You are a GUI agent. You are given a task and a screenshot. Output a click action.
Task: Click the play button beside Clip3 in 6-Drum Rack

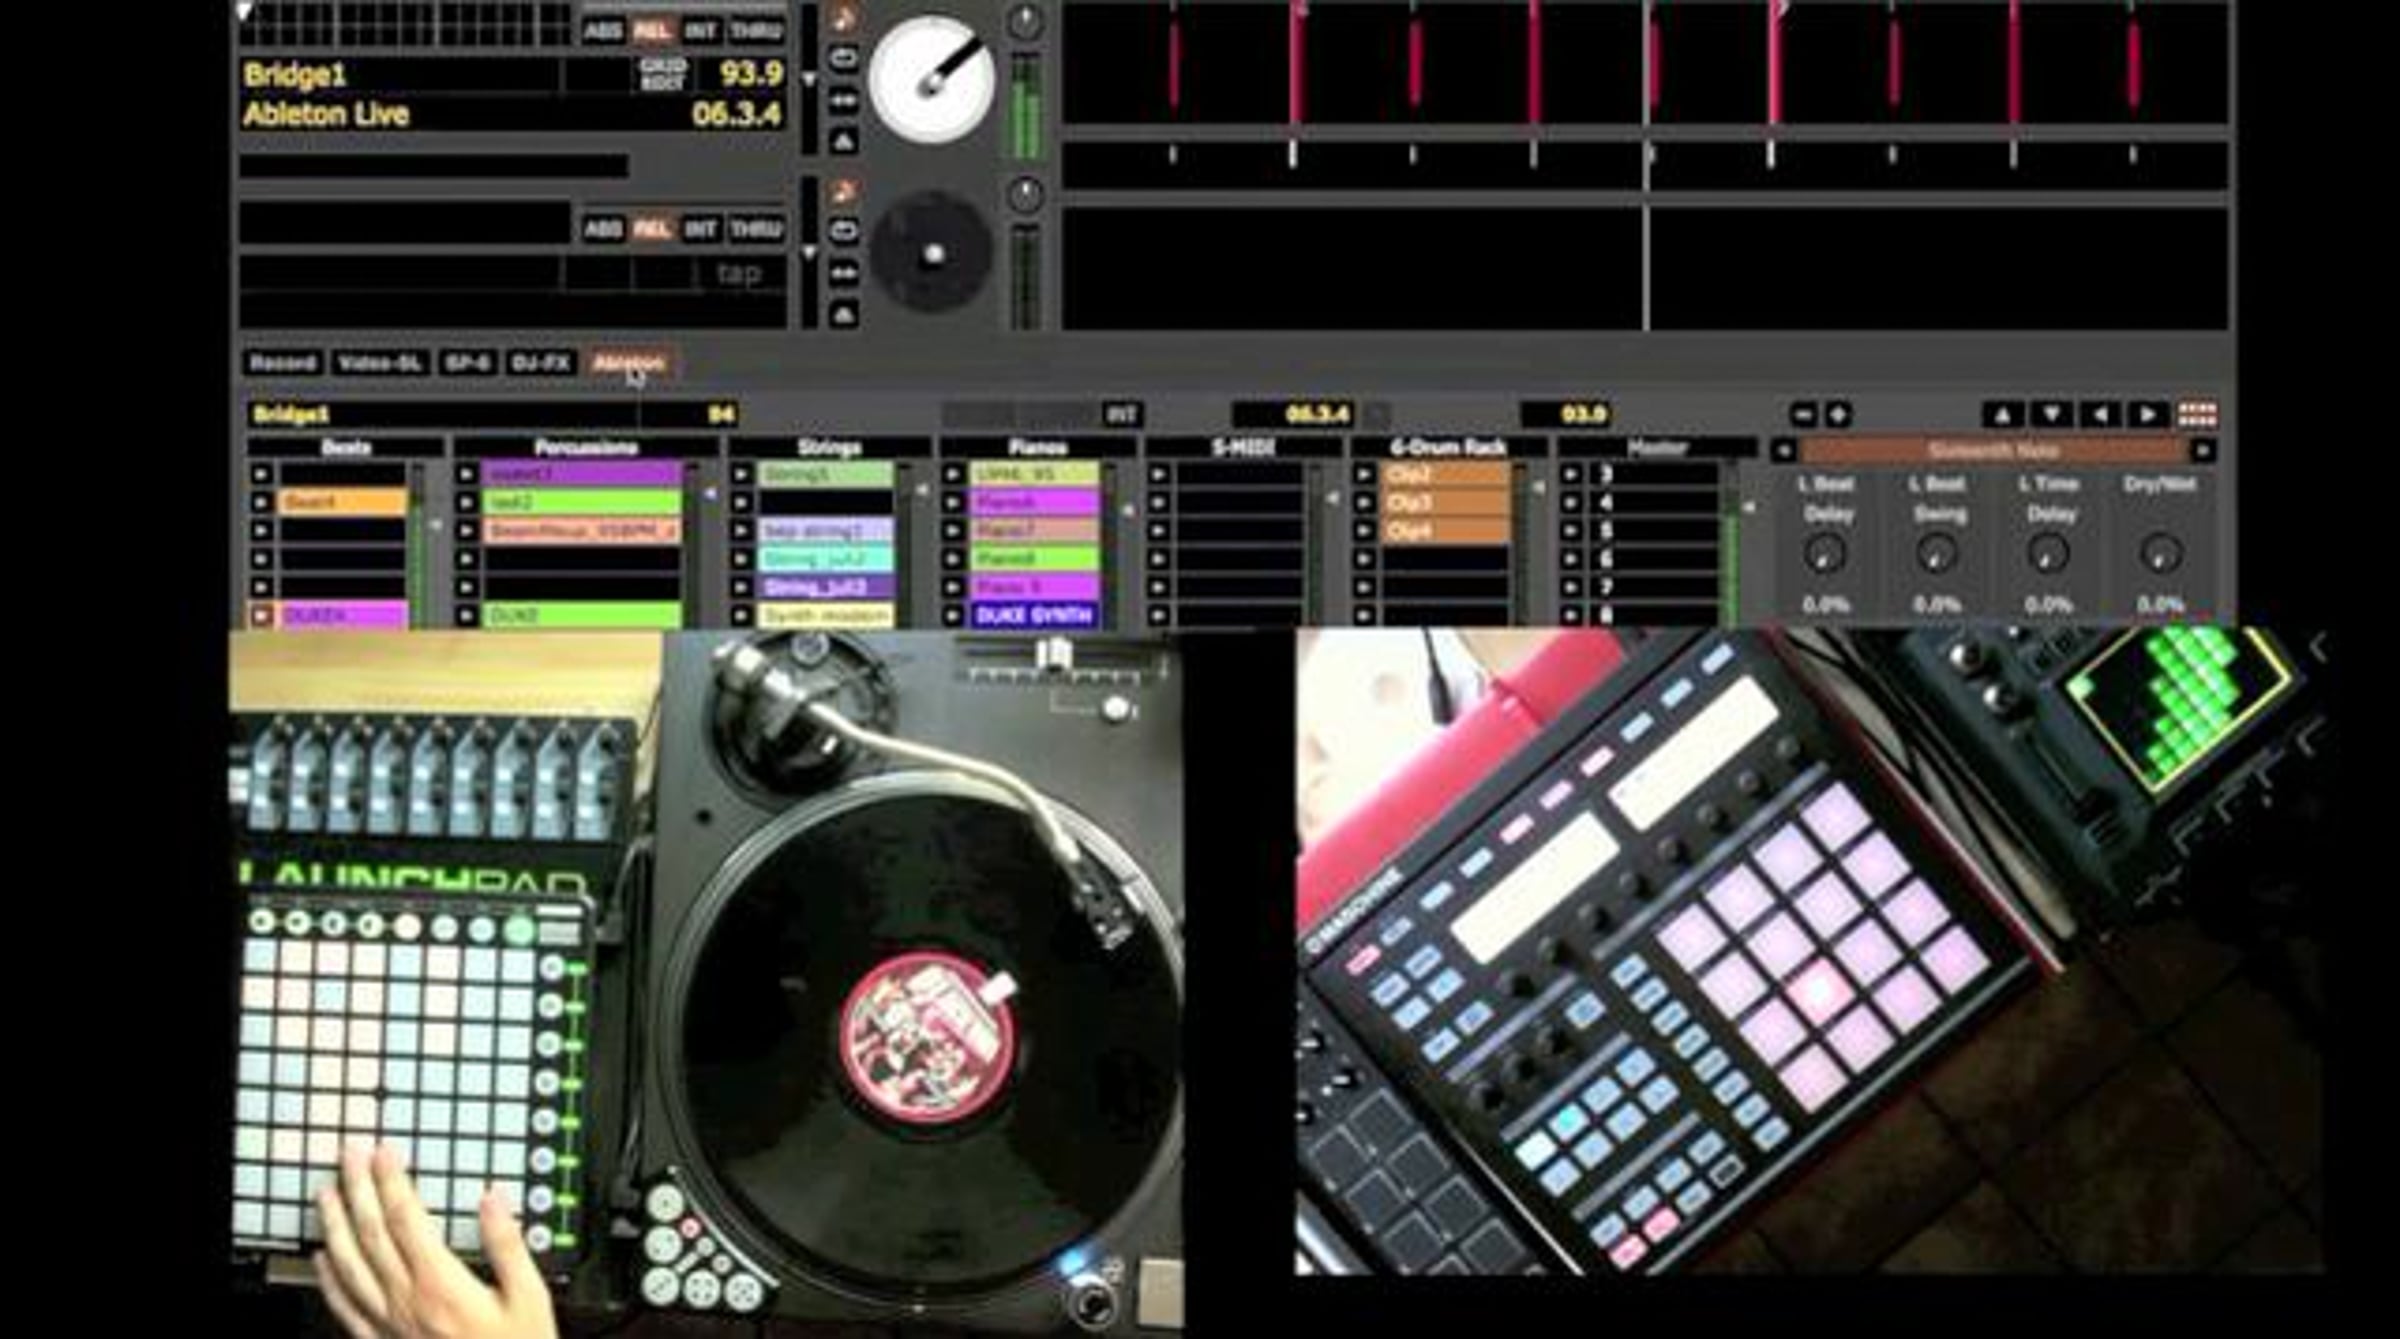(1364, 502)
